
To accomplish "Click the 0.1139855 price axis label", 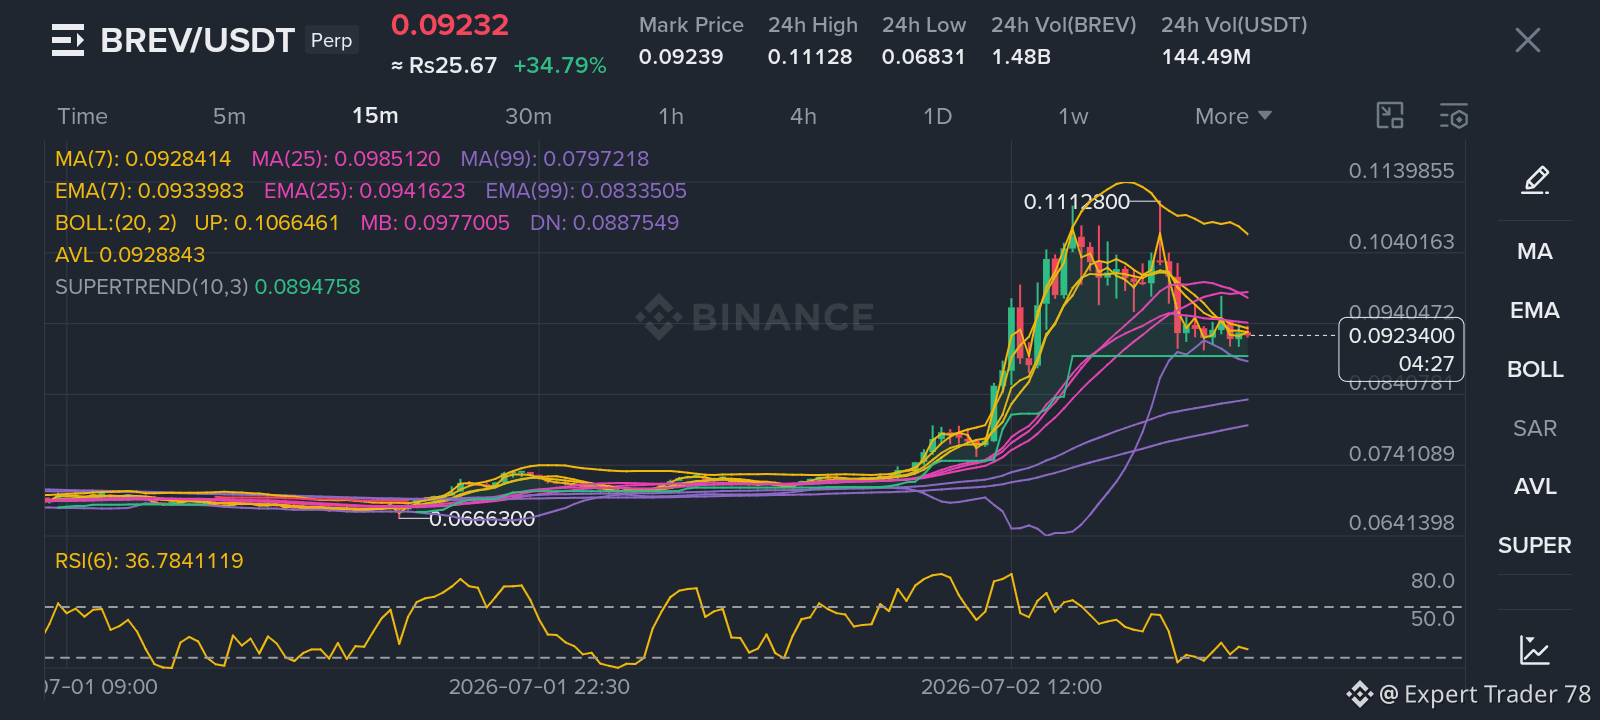I will coord(1401,171).
